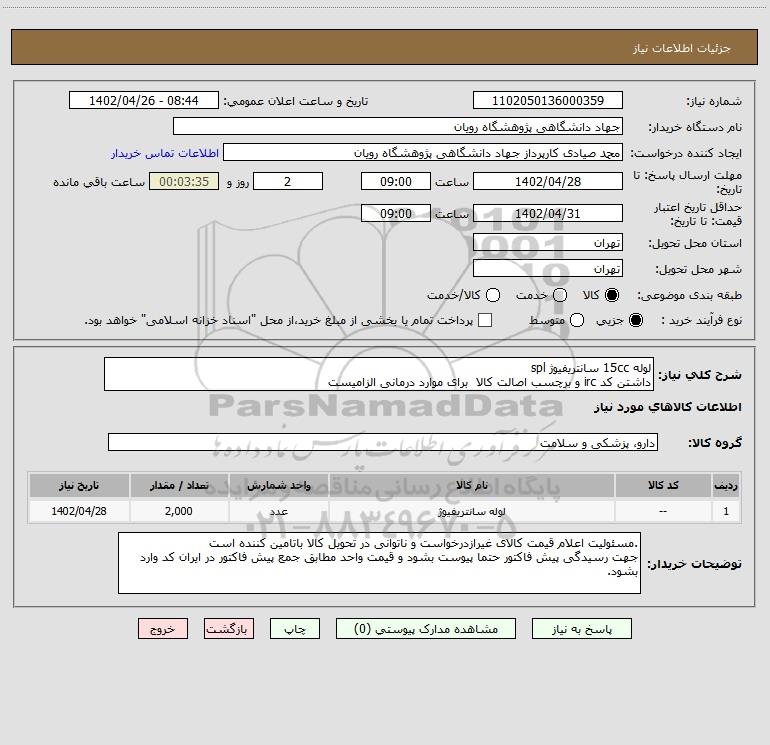Click the ایجاد کننده درخواست field

click(423, 152)
